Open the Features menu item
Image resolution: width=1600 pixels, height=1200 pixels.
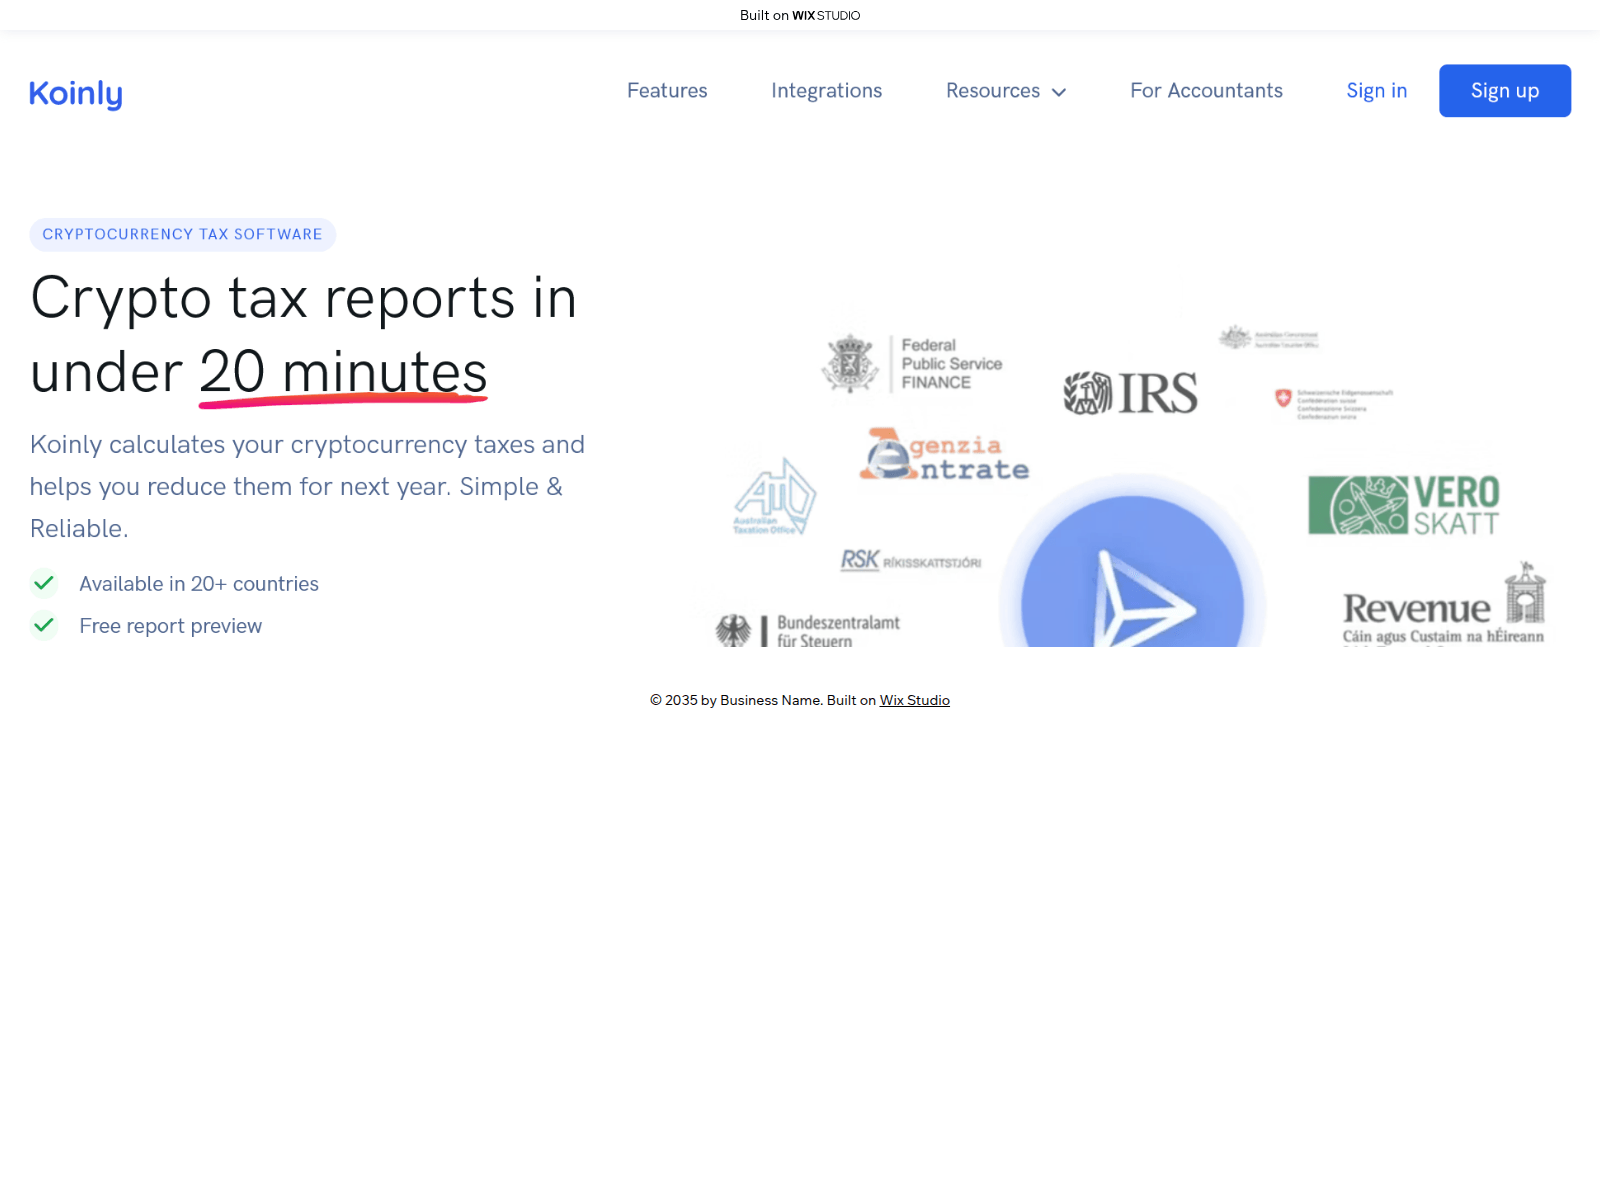[667, 91]
